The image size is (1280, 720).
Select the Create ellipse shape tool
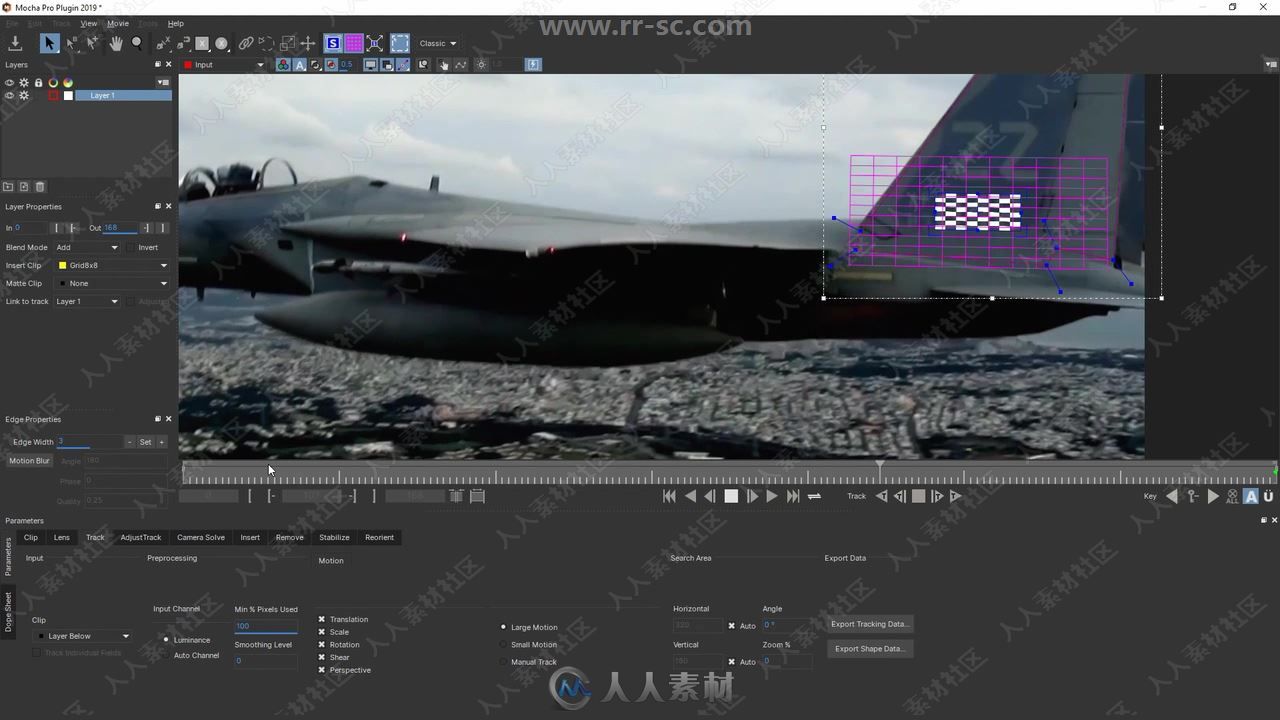[222, 43]
